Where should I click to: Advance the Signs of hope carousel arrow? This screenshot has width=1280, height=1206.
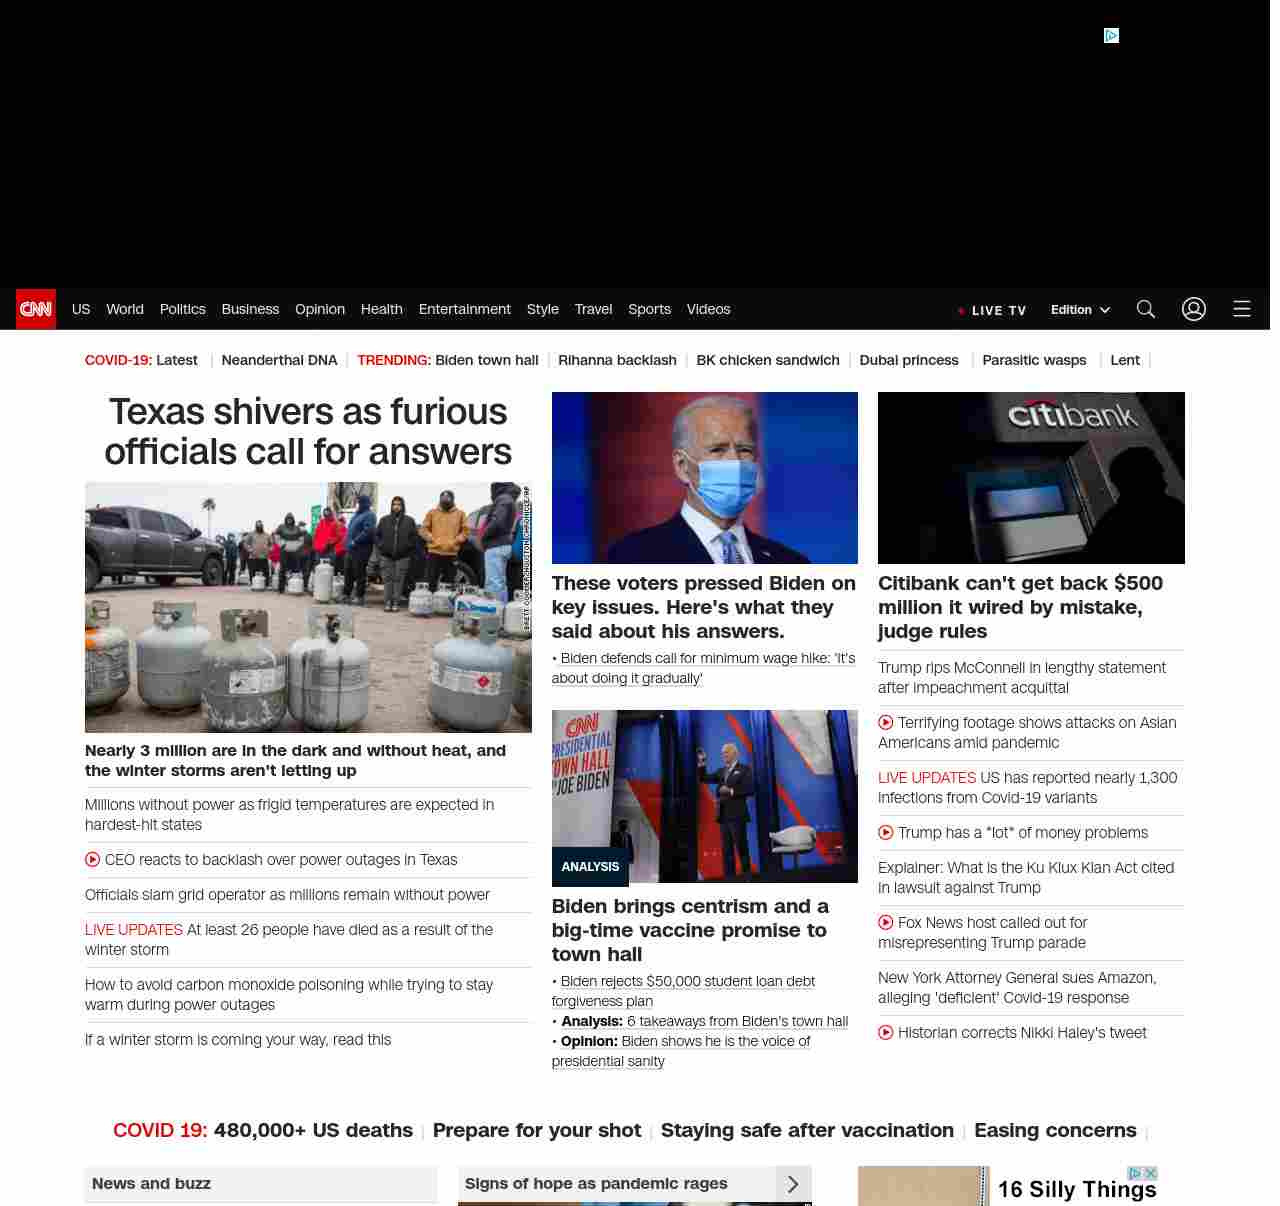[793, 1184]
